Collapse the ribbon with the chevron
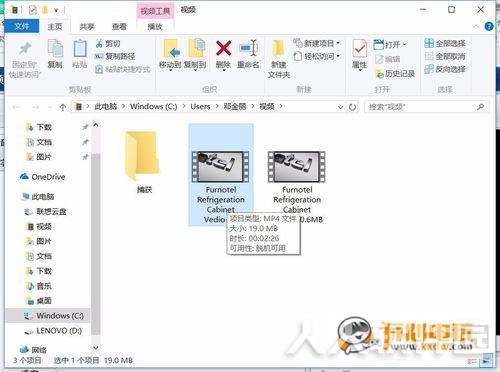 (x=476, y=26)
